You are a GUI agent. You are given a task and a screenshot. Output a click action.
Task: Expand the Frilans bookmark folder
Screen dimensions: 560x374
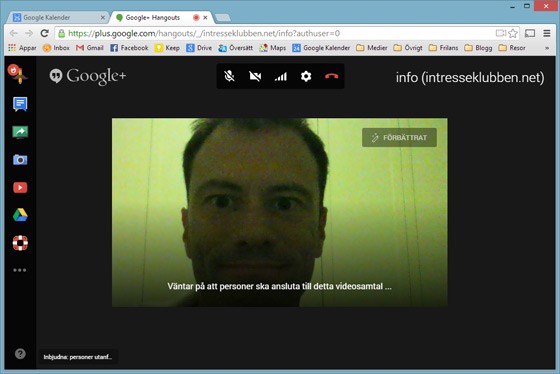point(443,48)
